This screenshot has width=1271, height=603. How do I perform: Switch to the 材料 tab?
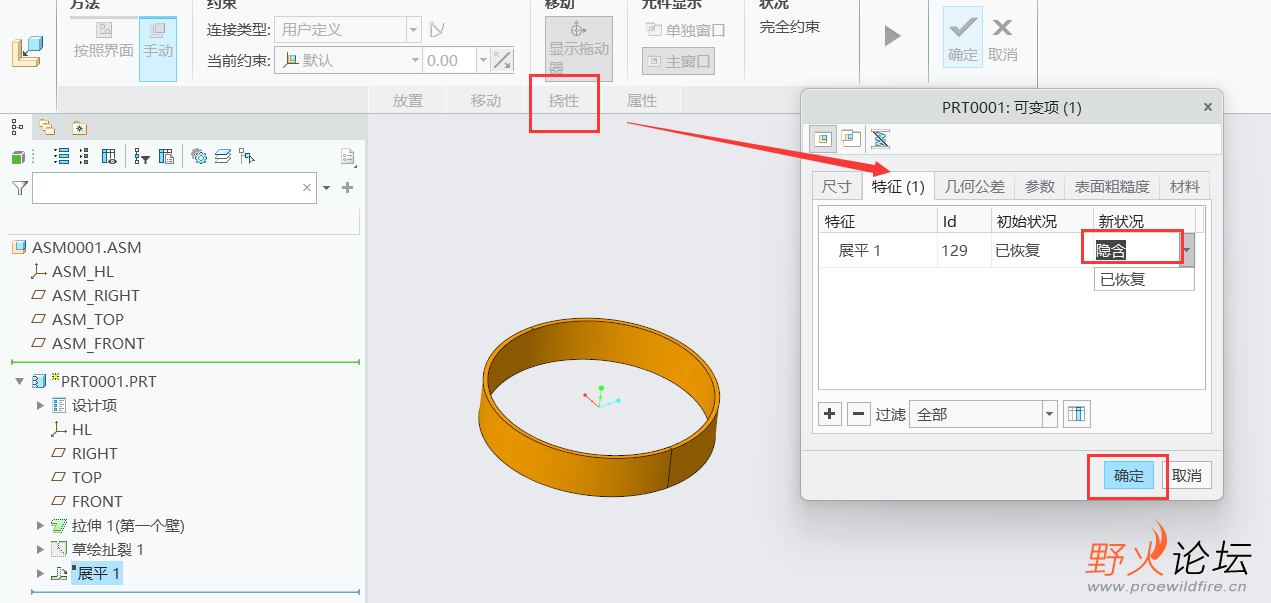point(1184,186)
